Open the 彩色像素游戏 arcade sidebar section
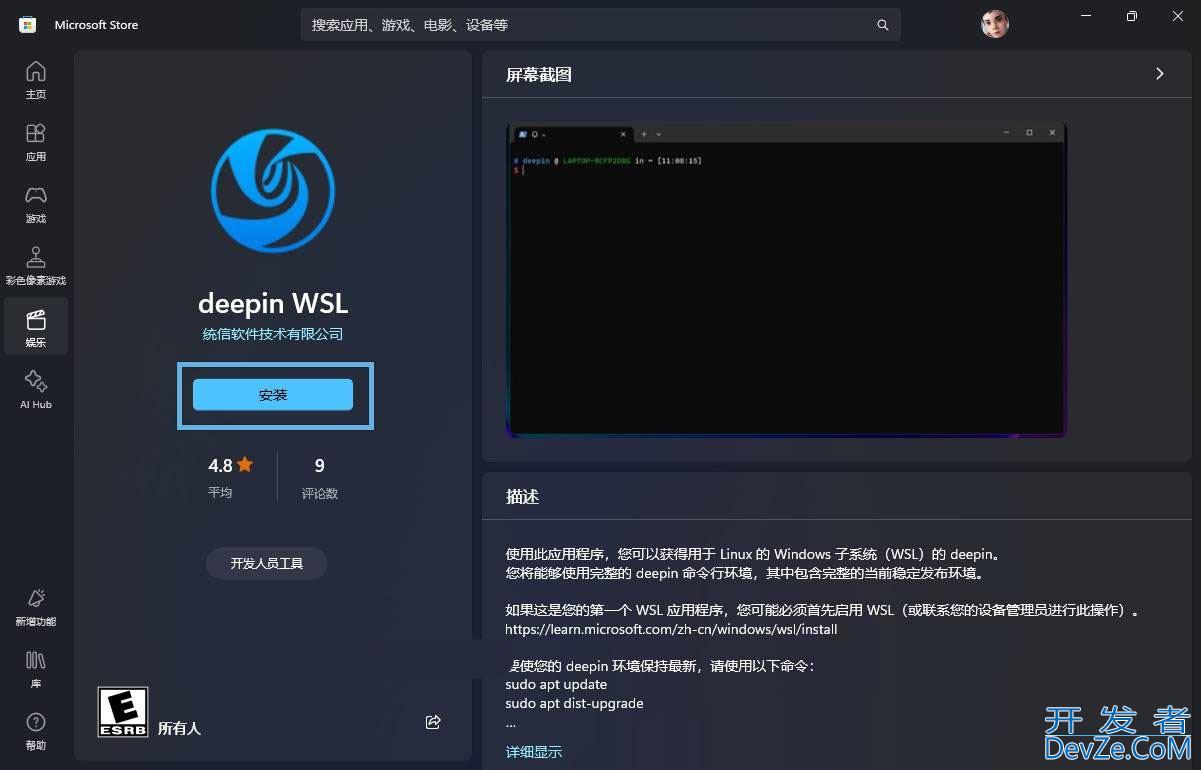The width and height of the screenshot is (1201, 770). [x=36, y=266]
